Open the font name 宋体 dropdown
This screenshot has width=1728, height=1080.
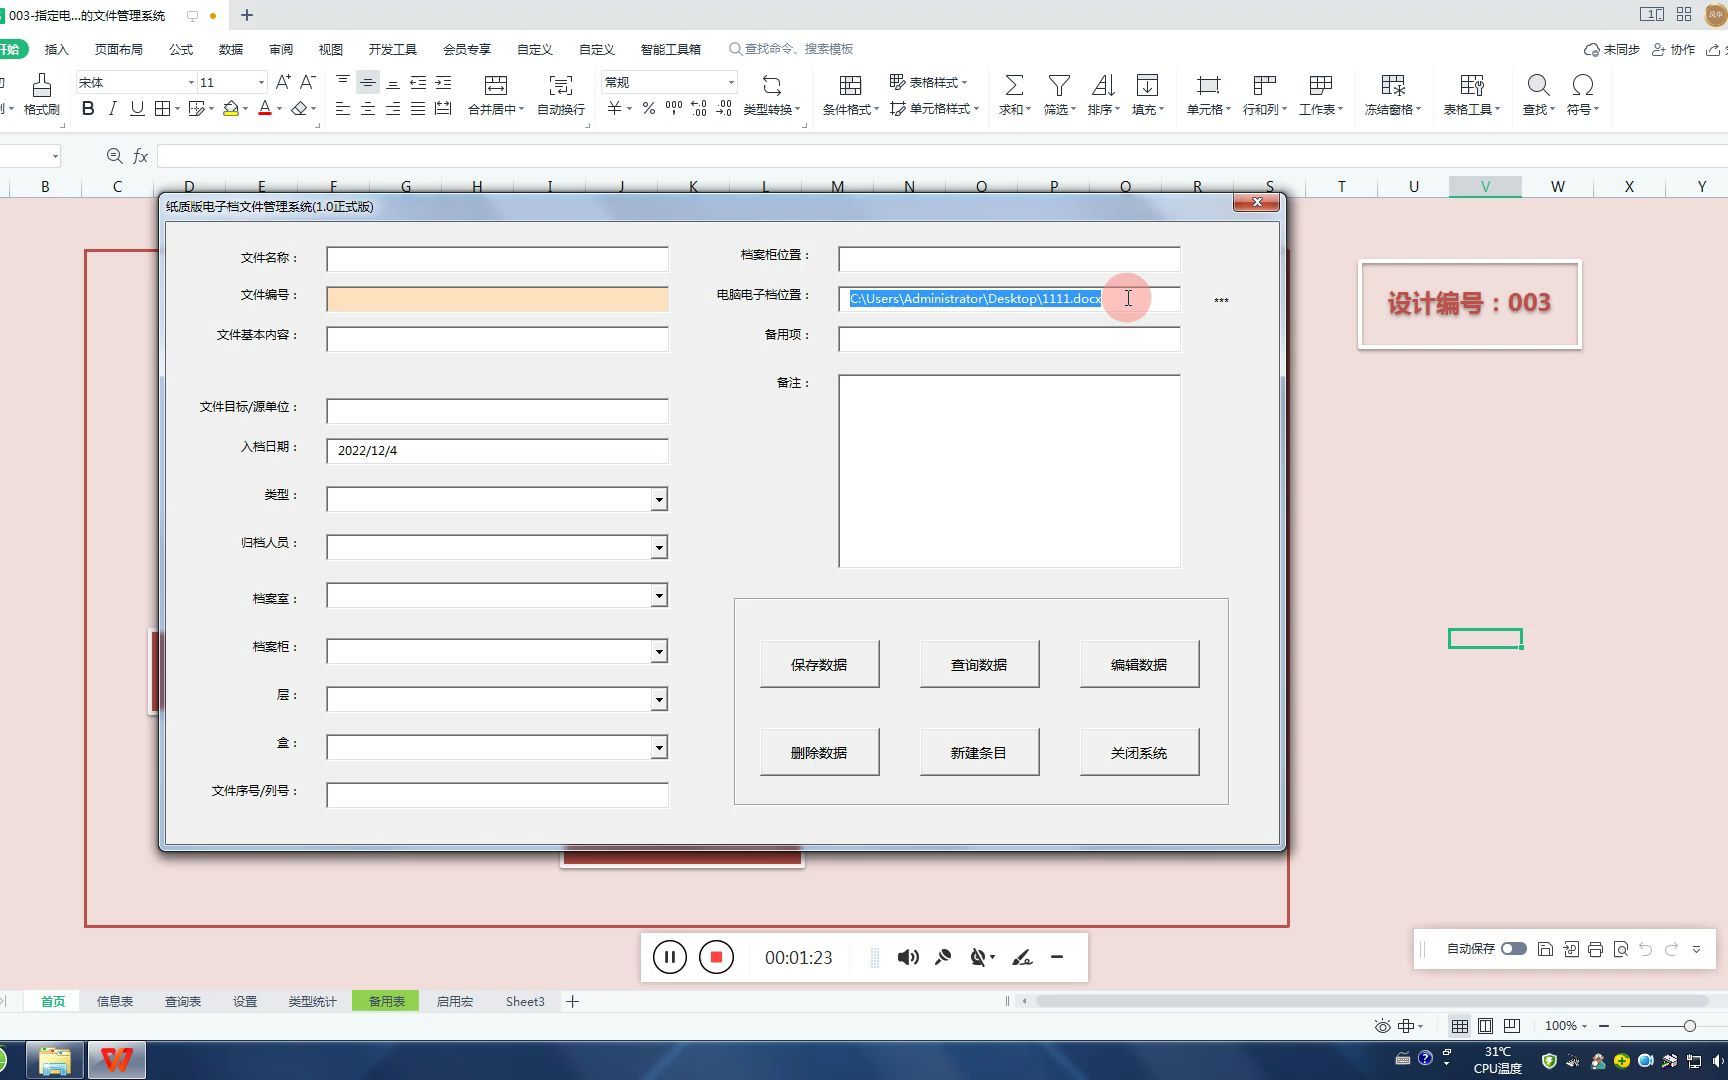click(190, 82)
